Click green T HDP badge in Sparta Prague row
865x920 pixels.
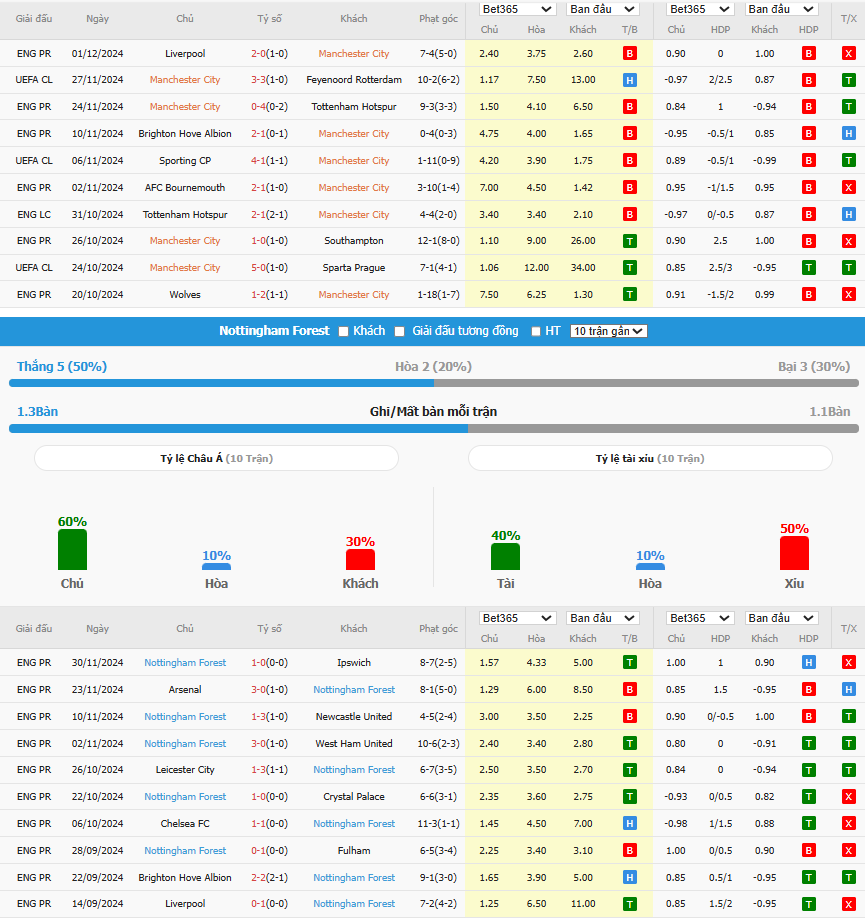click(809, 268)
